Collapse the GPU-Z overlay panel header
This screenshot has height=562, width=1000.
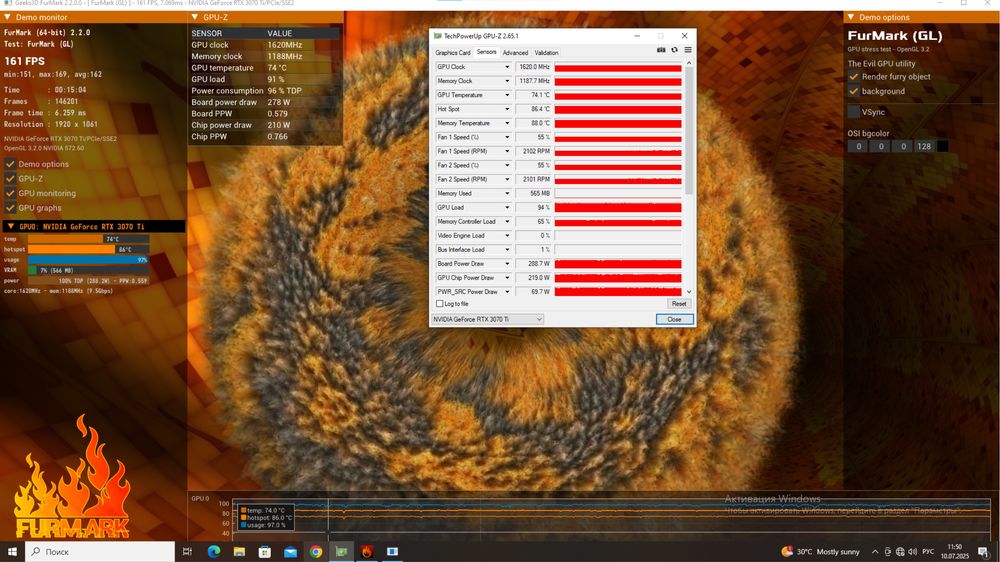tap(195, 17)
